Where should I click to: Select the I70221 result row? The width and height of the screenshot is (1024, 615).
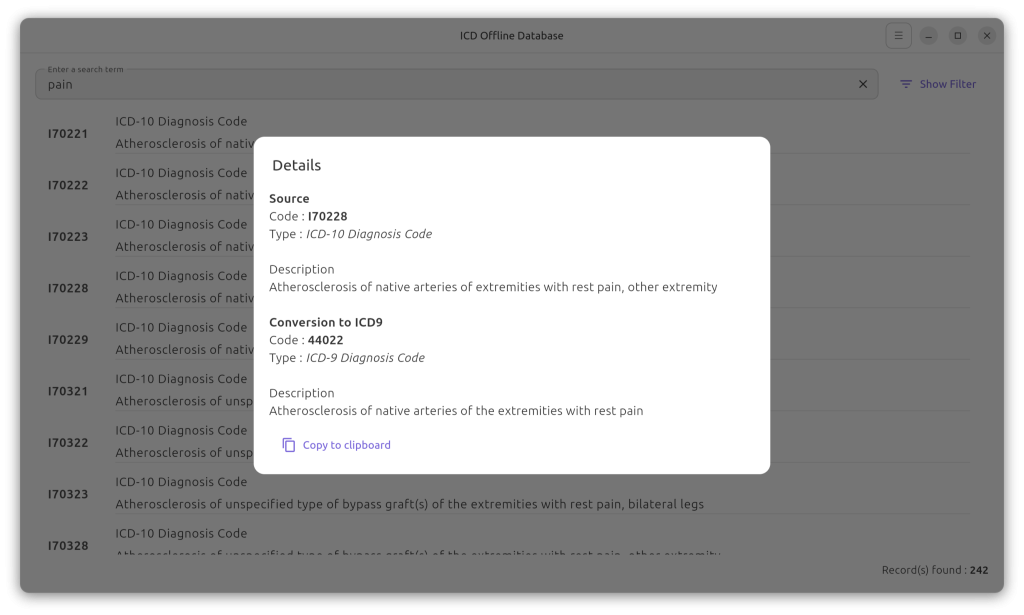pos(68,134)
